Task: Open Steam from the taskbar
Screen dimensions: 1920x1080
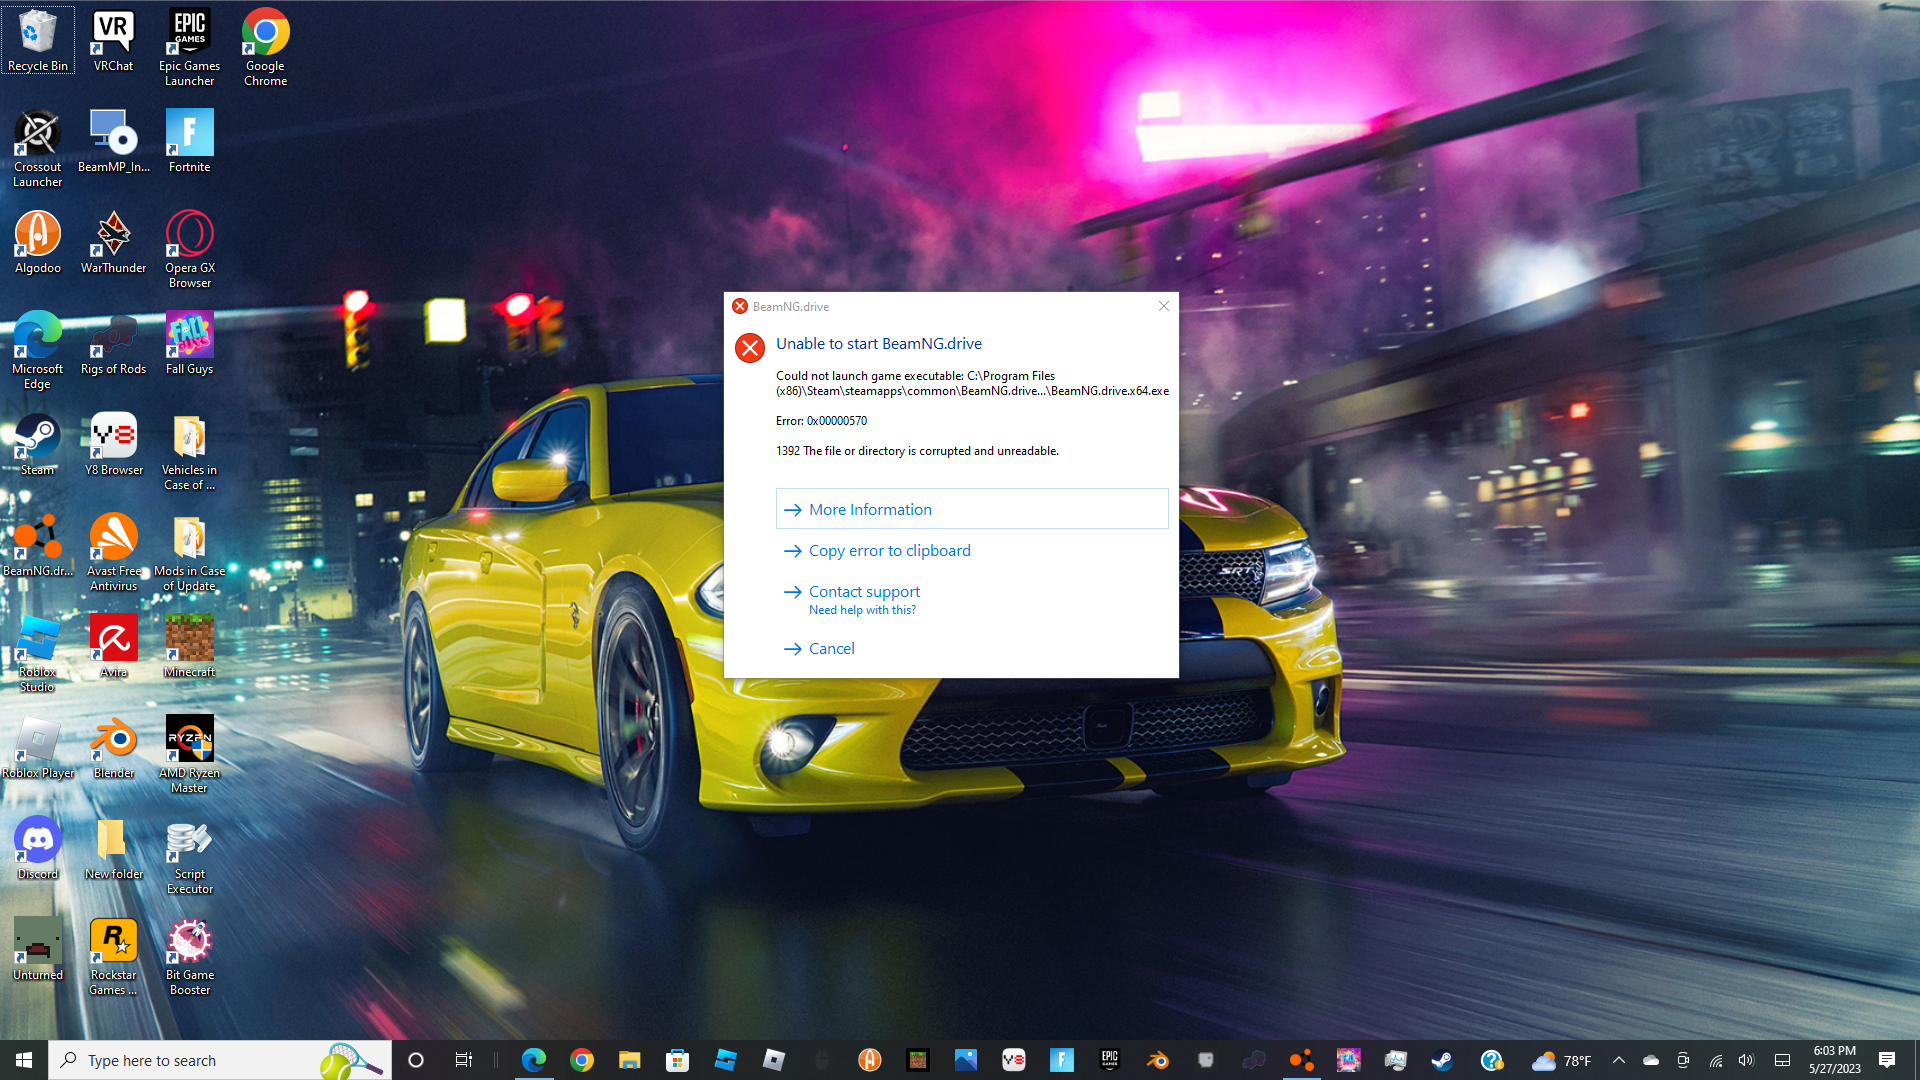Action: (1443, 1060)
